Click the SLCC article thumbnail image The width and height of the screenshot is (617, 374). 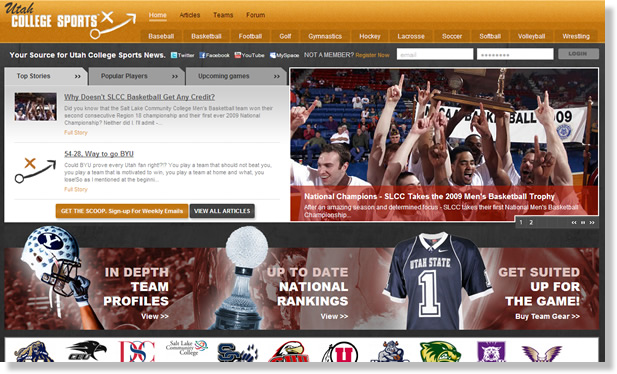pos(35,107)
